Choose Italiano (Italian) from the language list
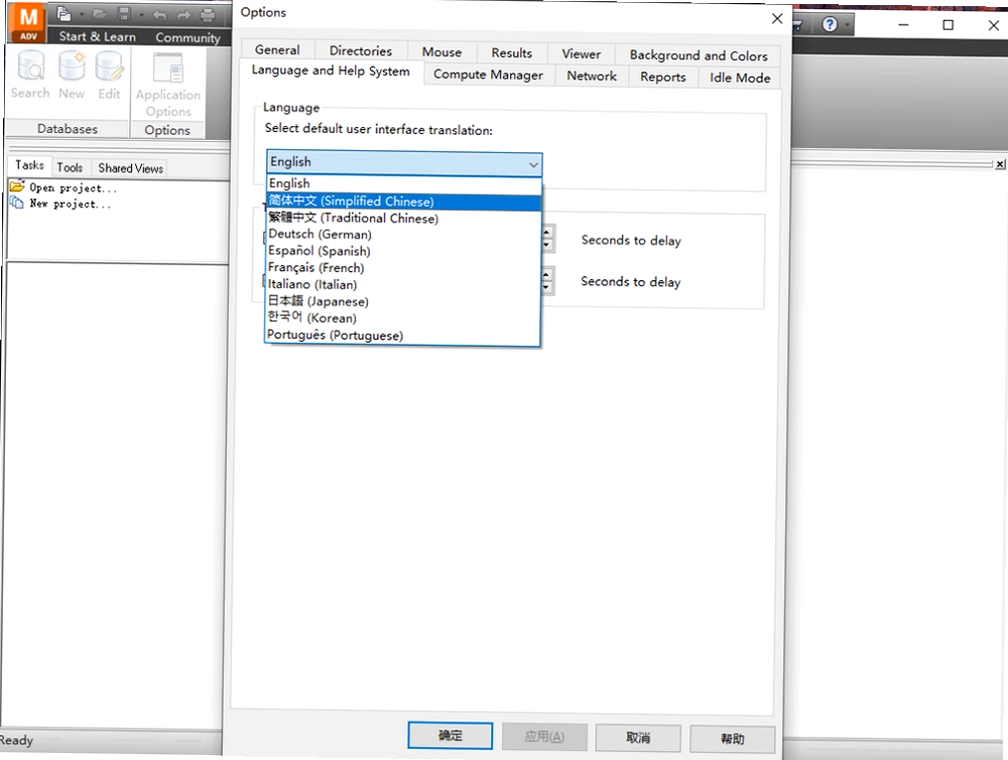Viewport: 1008px width, 760px height. 403,284
